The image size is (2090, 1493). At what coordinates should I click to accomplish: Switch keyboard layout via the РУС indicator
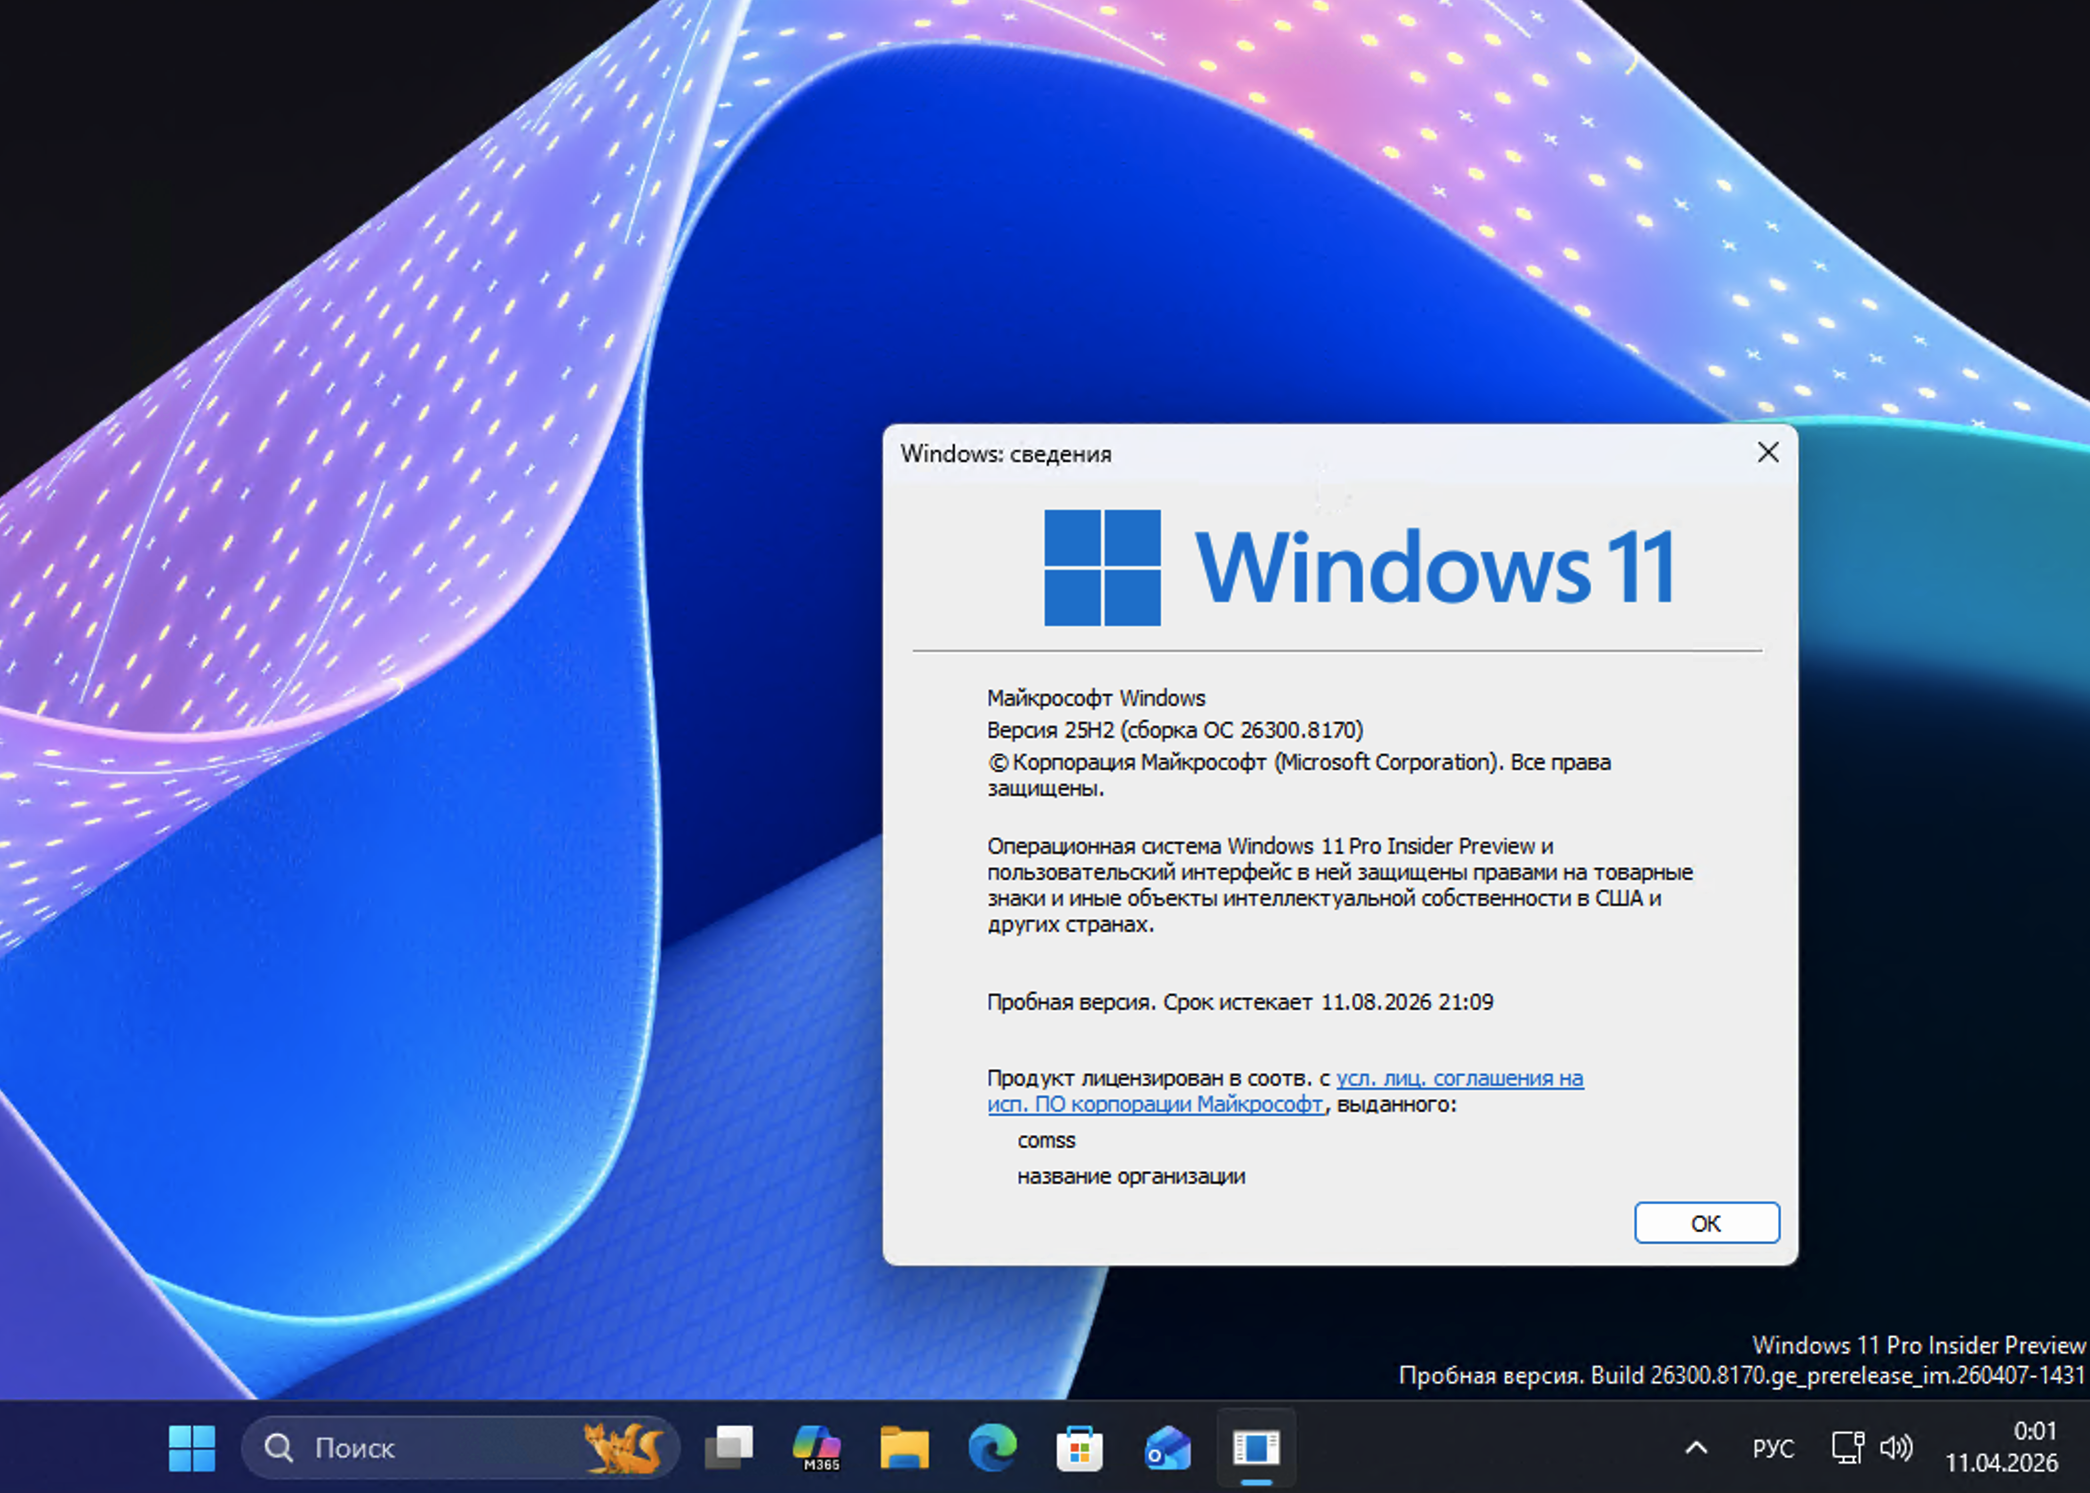tap(1773, 1448)
